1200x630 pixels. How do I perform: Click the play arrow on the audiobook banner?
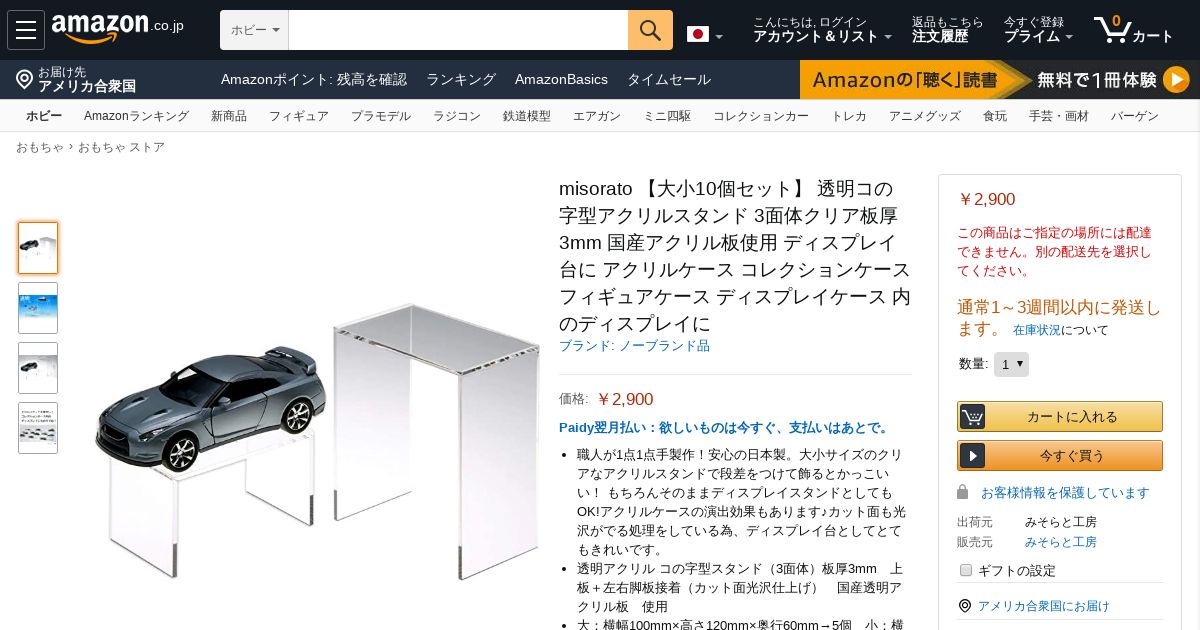coord(1176,79)
